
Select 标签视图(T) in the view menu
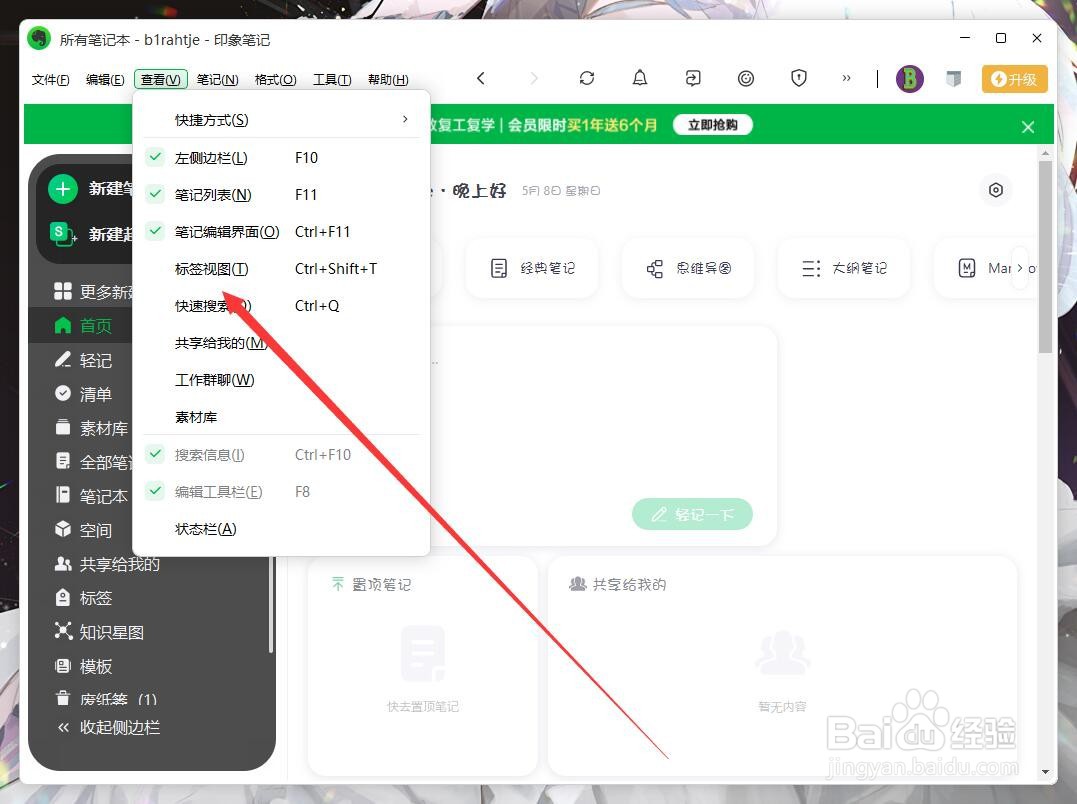tap(282, 269)
